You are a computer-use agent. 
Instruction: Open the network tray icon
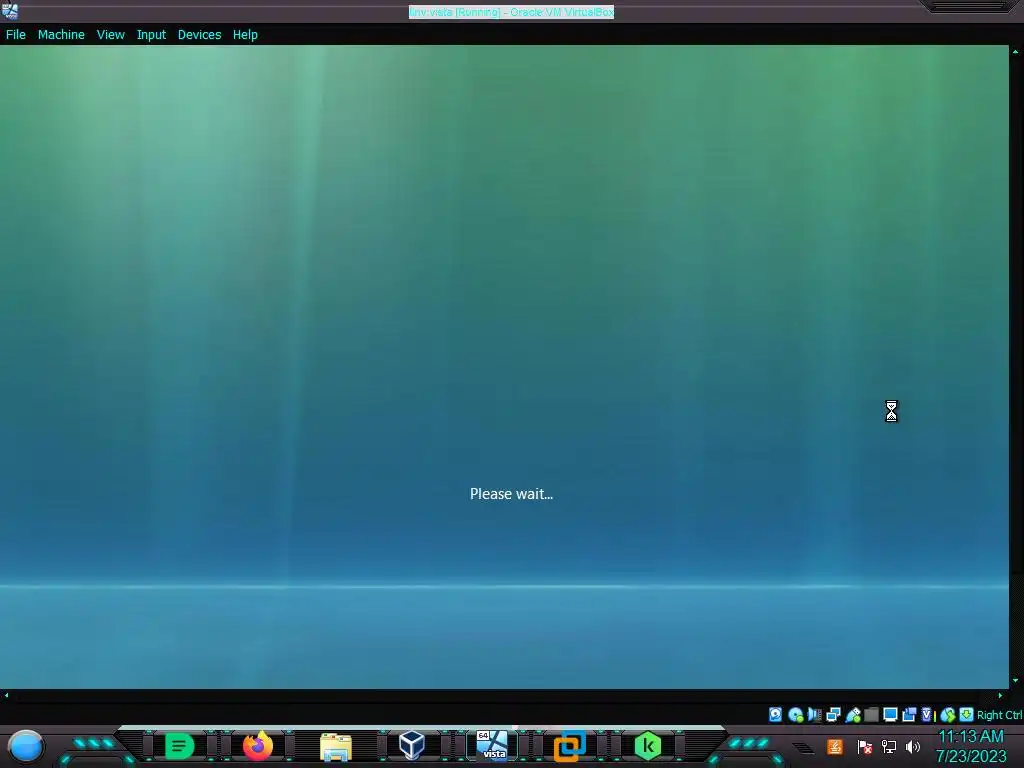tap(888, 746)
